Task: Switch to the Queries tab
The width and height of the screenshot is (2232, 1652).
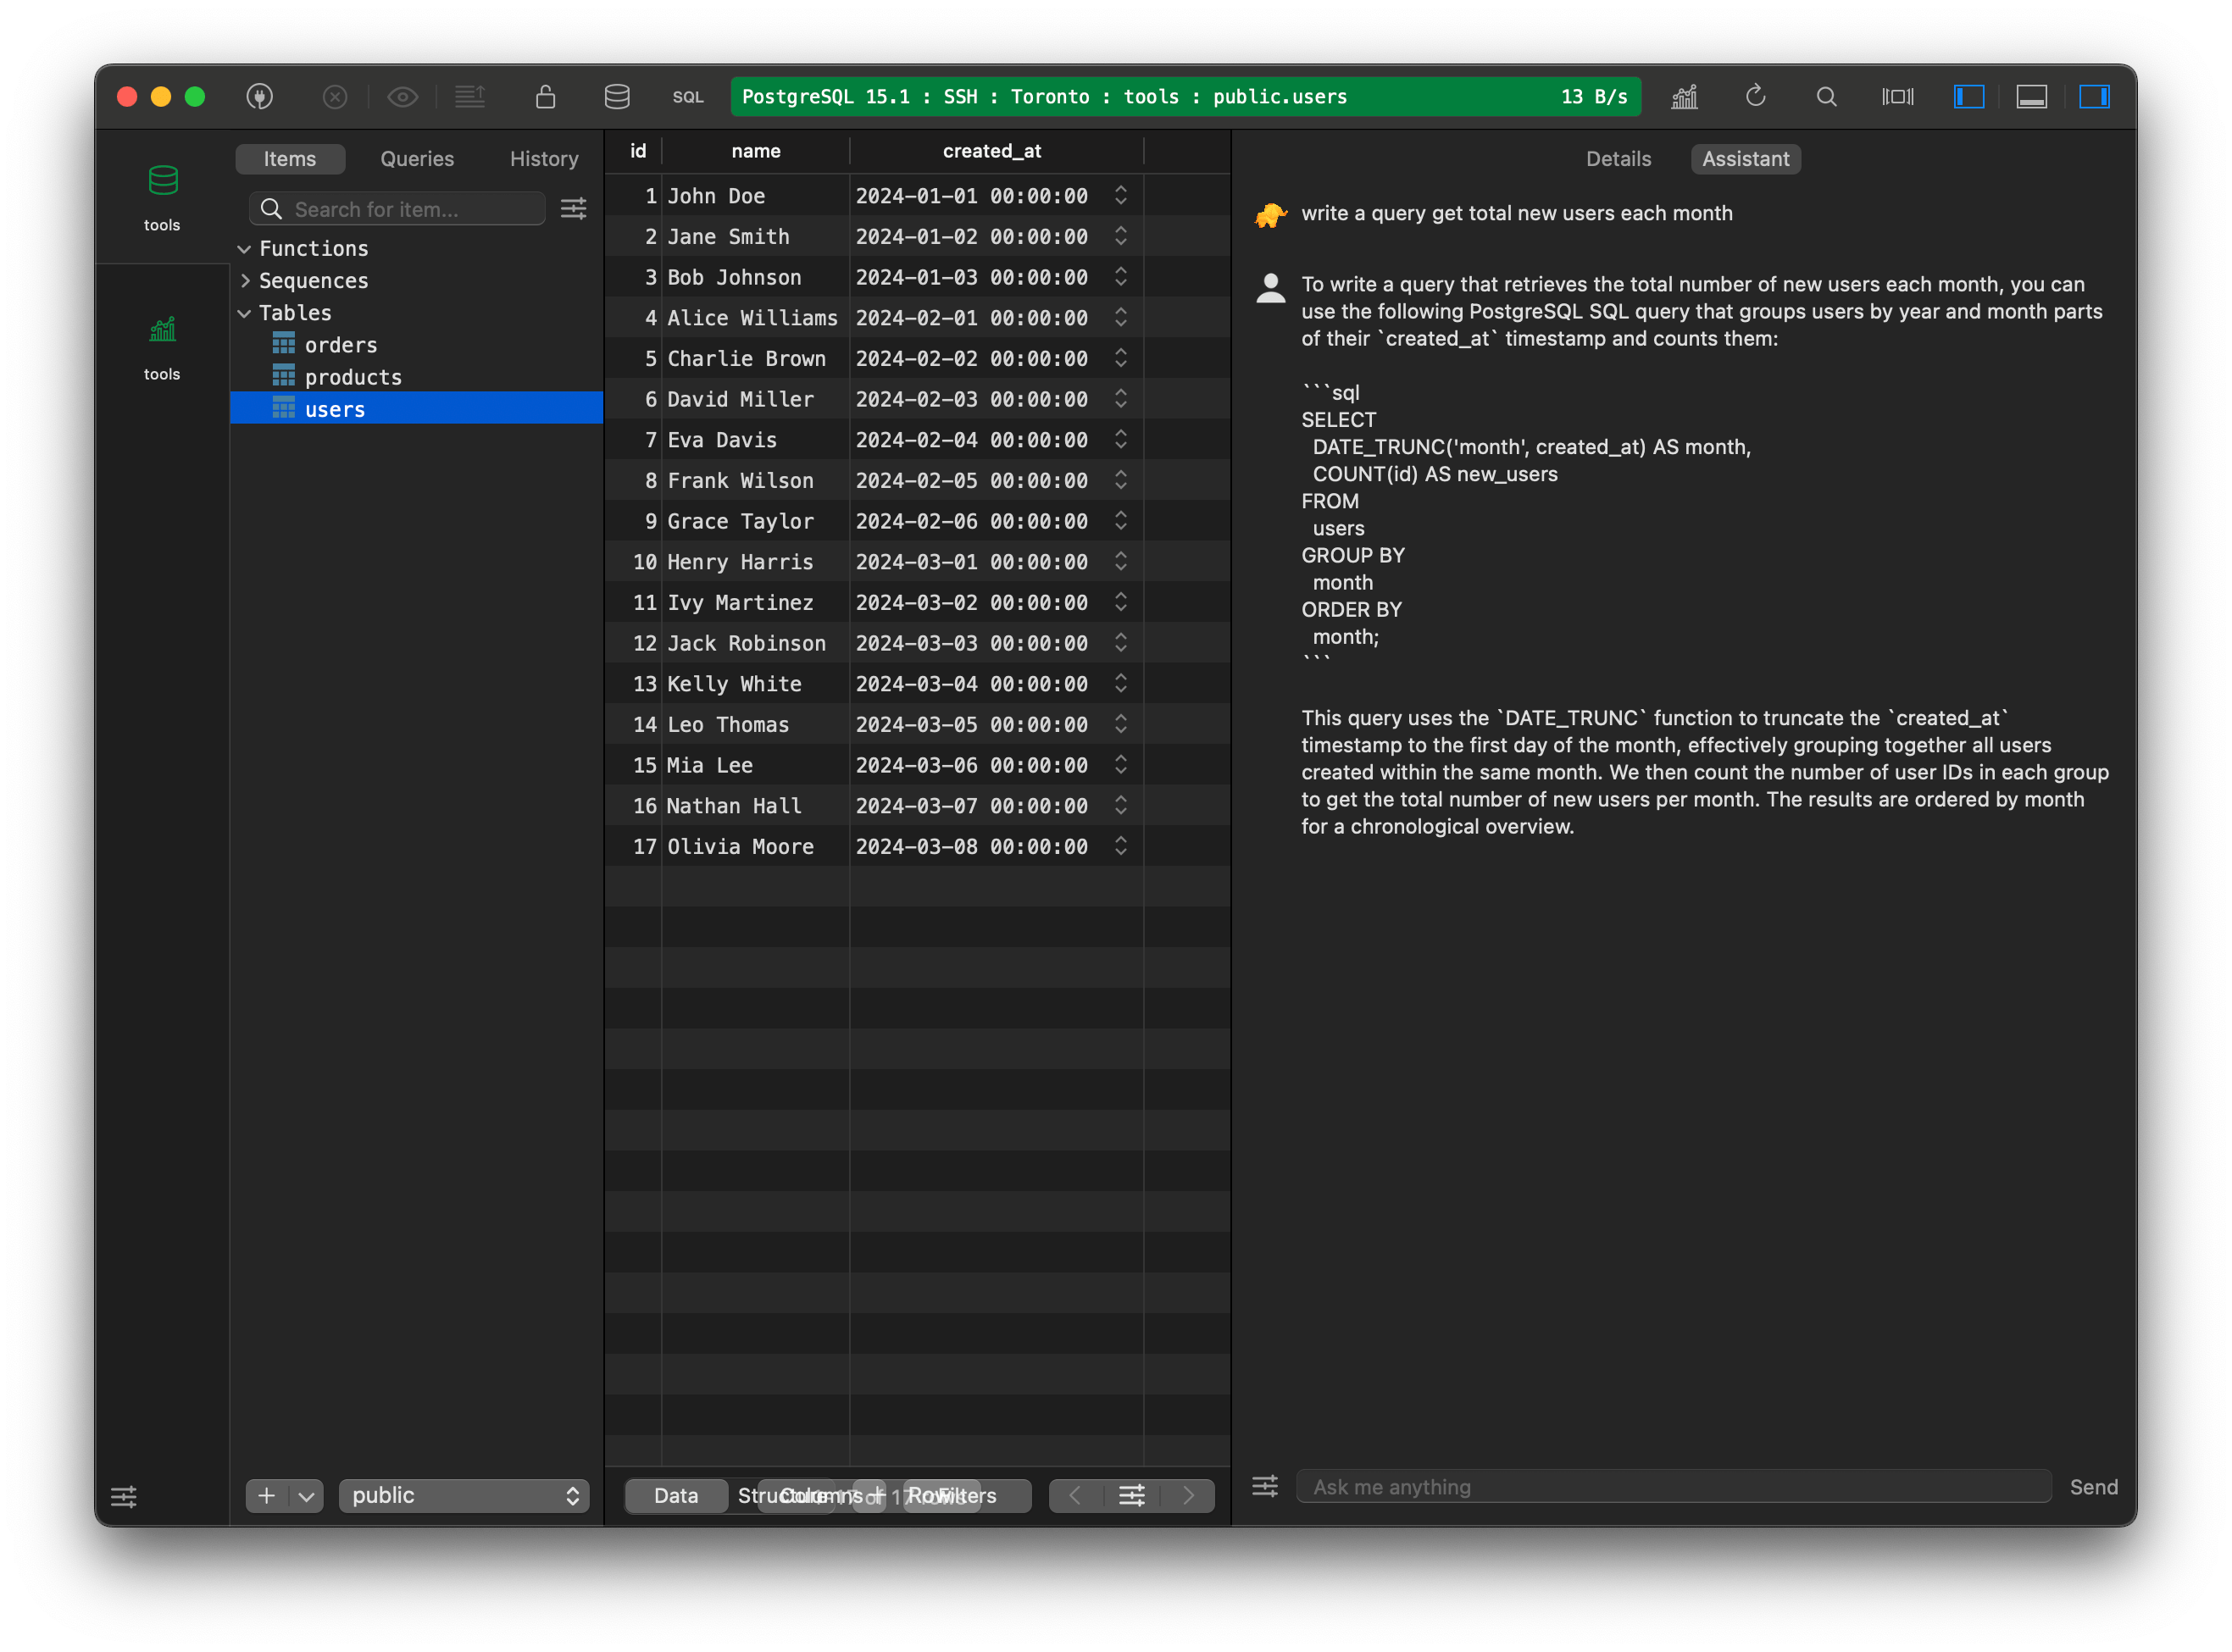Action: point(417,159)
